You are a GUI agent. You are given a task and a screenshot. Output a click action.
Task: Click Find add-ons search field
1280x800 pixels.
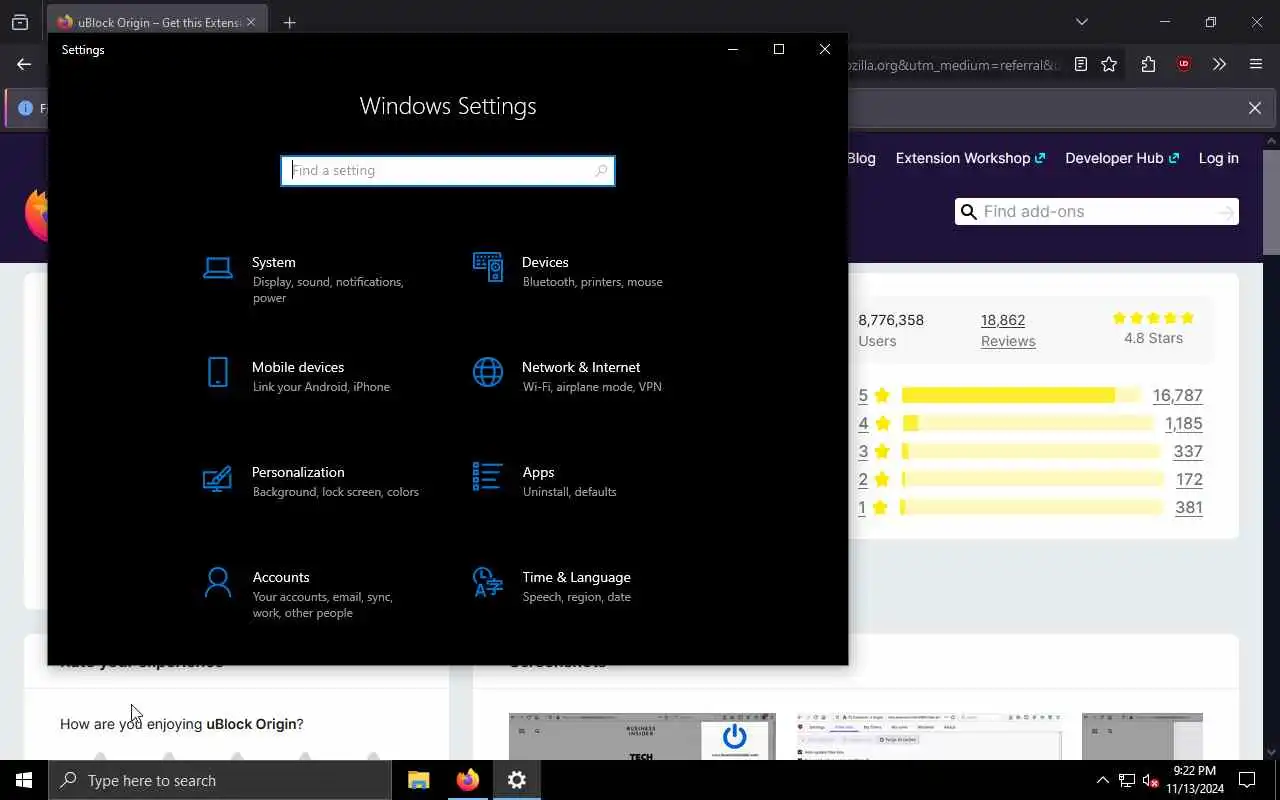(x=1097, y=211)
